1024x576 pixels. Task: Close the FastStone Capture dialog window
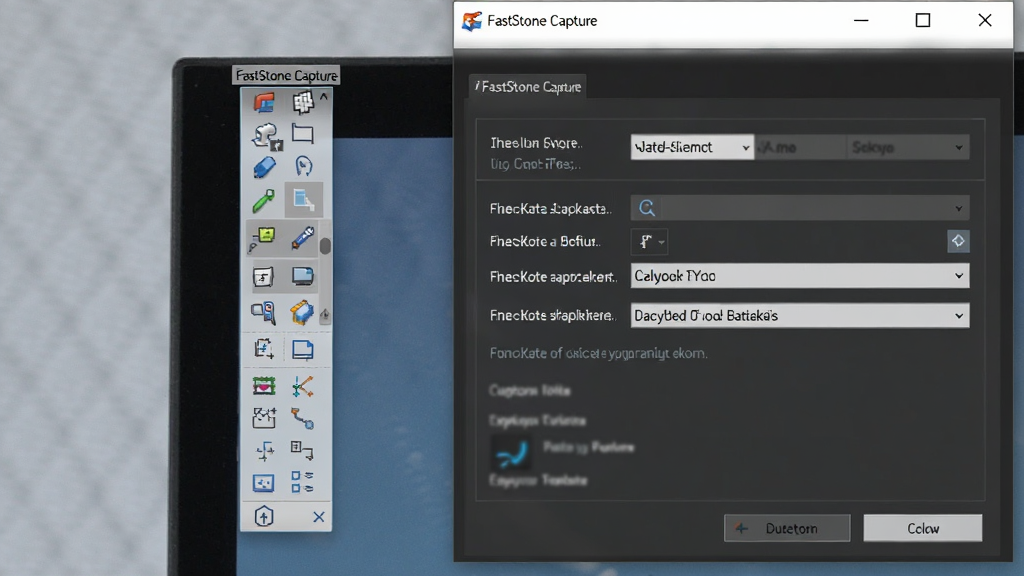pyautogui.click(x=985, y=20)
